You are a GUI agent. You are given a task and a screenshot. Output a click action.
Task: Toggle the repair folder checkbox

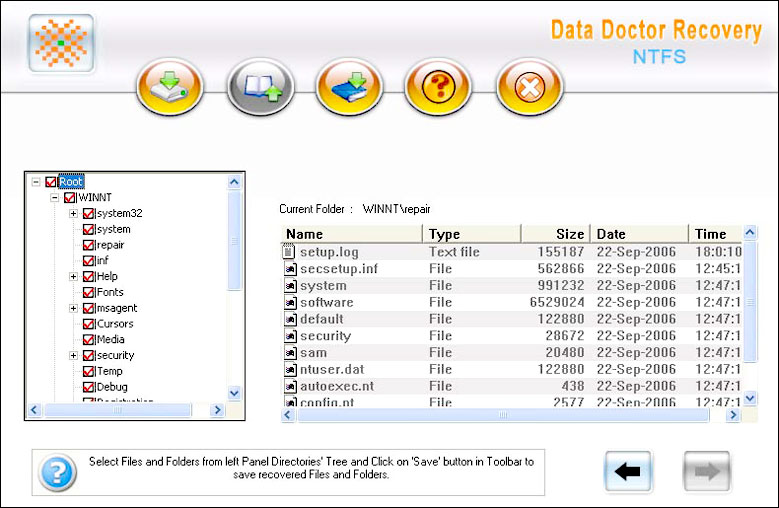(88, 245)
